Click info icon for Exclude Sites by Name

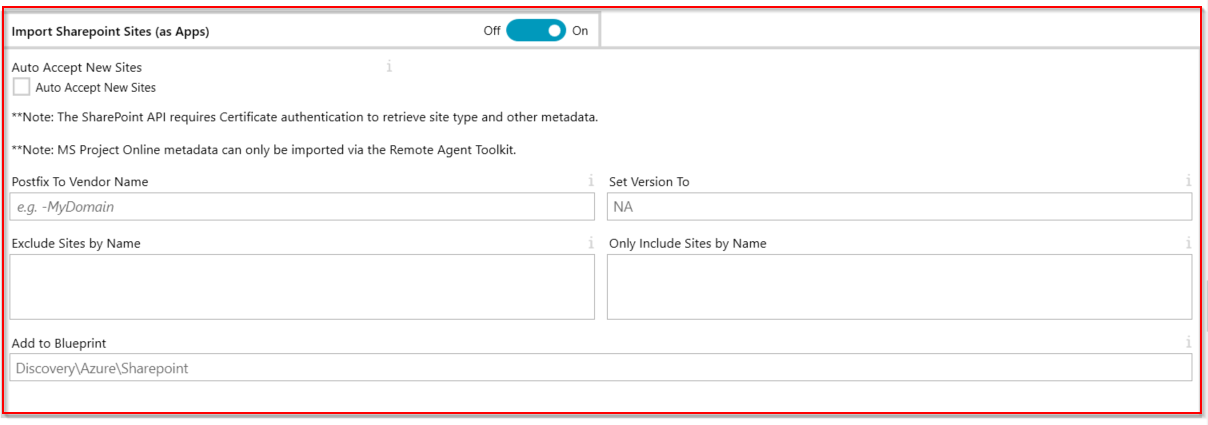tap(590, 243)
